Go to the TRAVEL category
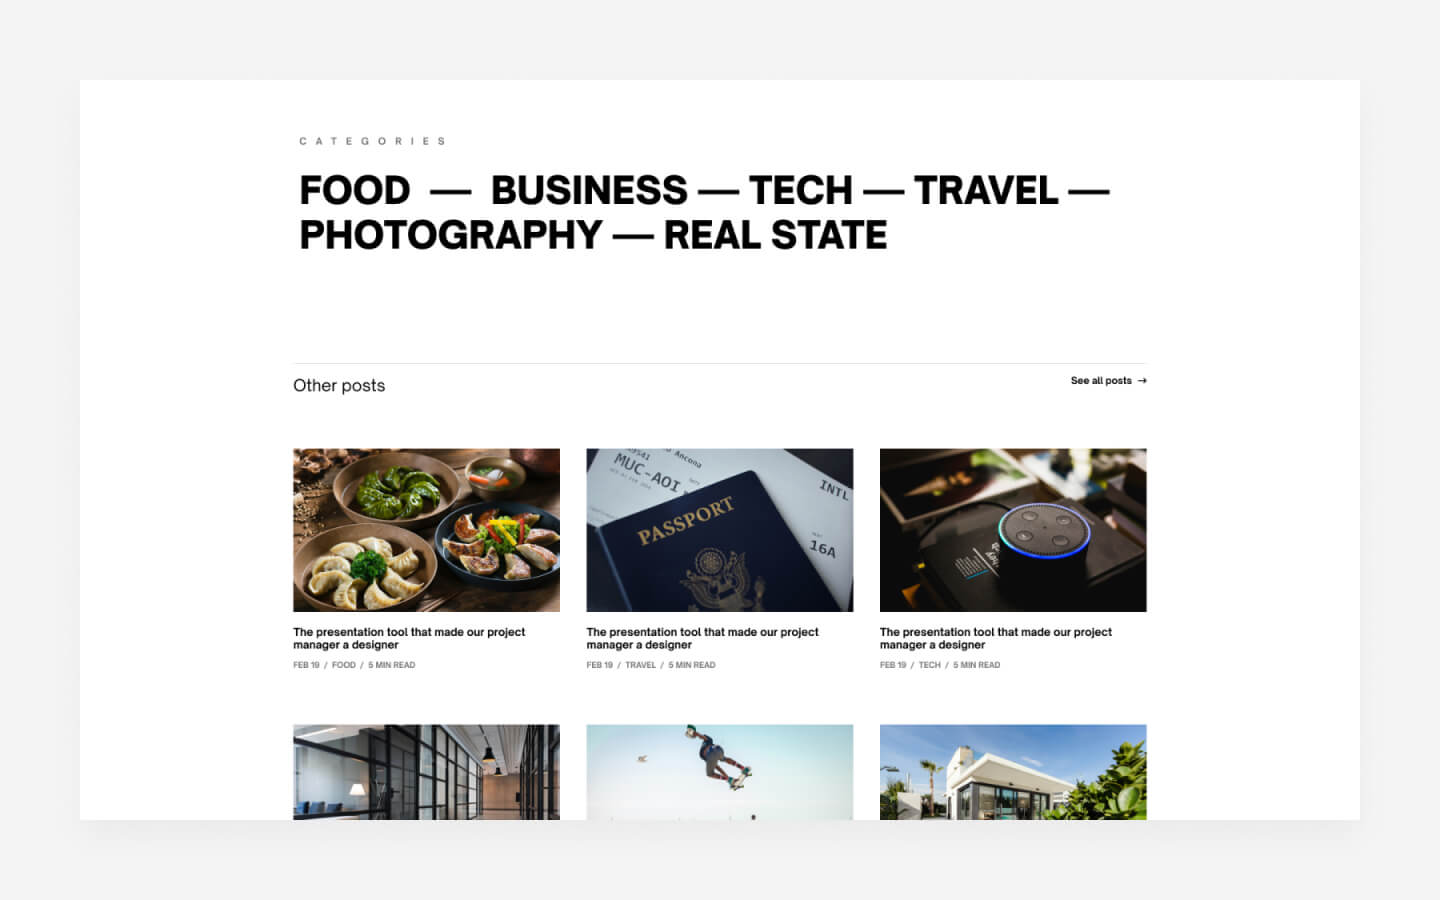 (986, 190)
